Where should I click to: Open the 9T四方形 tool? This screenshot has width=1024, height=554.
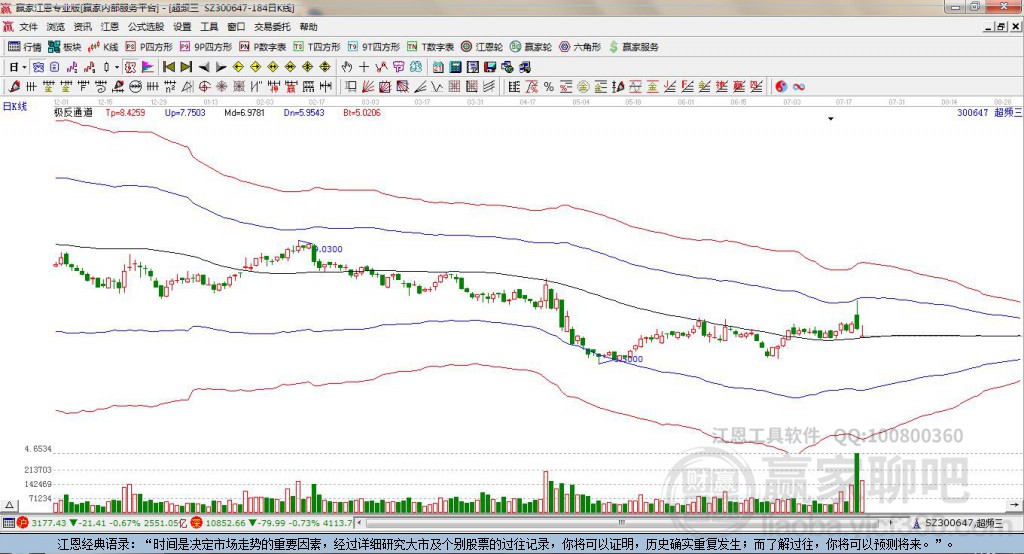click(374, 47)
